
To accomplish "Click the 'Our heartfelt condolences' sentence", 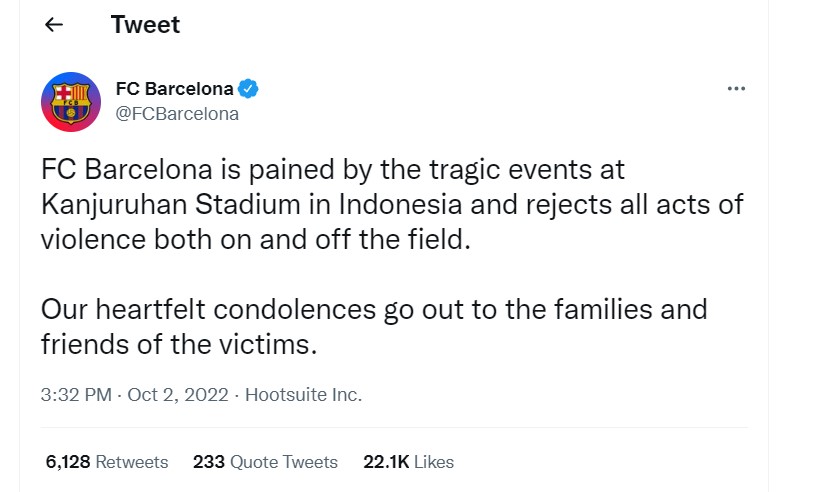I will point(208,309).
